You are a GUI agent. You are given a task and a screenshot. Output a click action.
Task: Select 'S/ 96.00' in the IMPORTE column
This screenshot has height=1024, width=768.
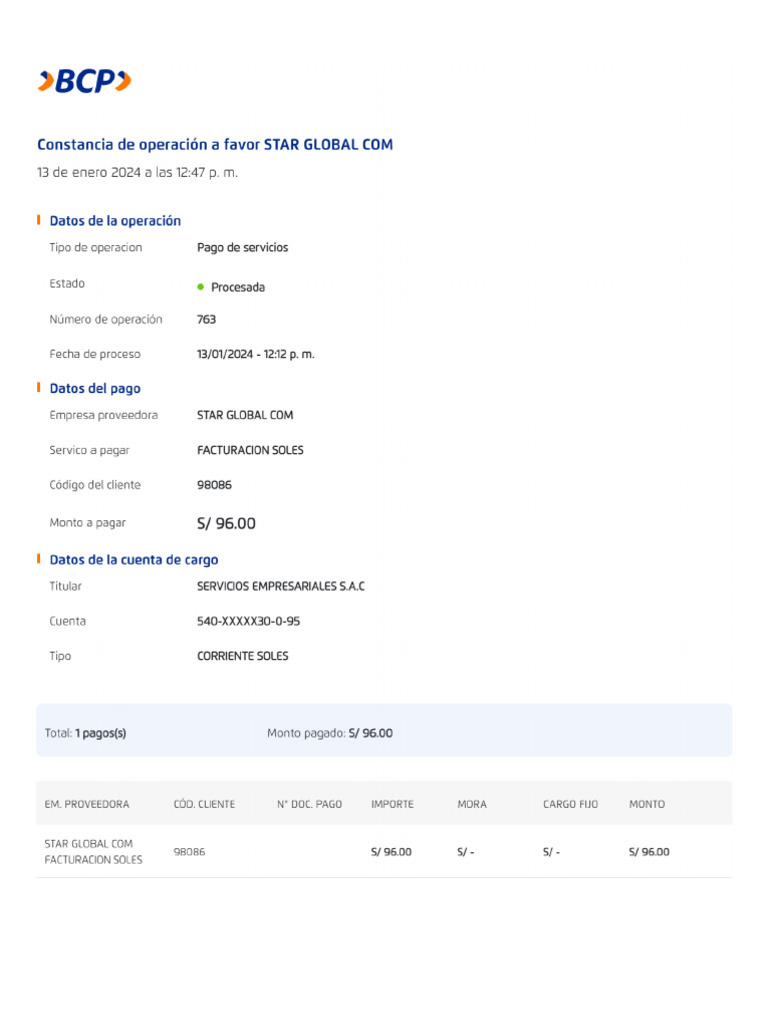coord(391,852)
